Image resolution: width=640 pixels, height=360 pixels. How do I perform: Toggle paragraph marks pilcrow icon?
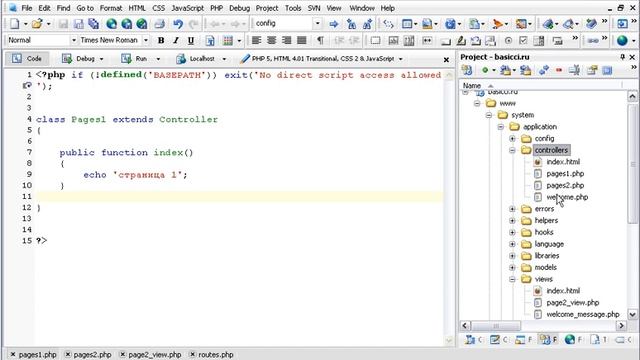[320, 40]
